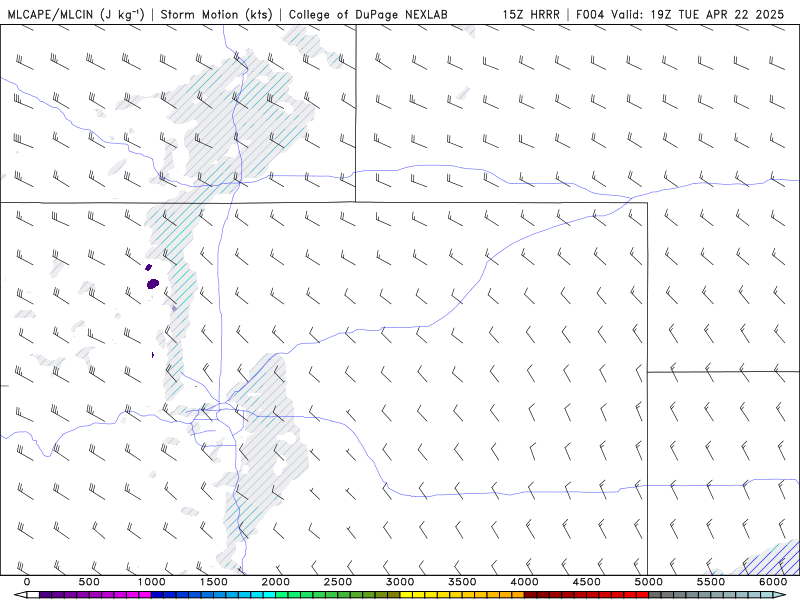Image resolution: width=800 pixels, height=600 pixels.
Task: Click the white swatch at the color bar start
Action: (x=33, y=595)
